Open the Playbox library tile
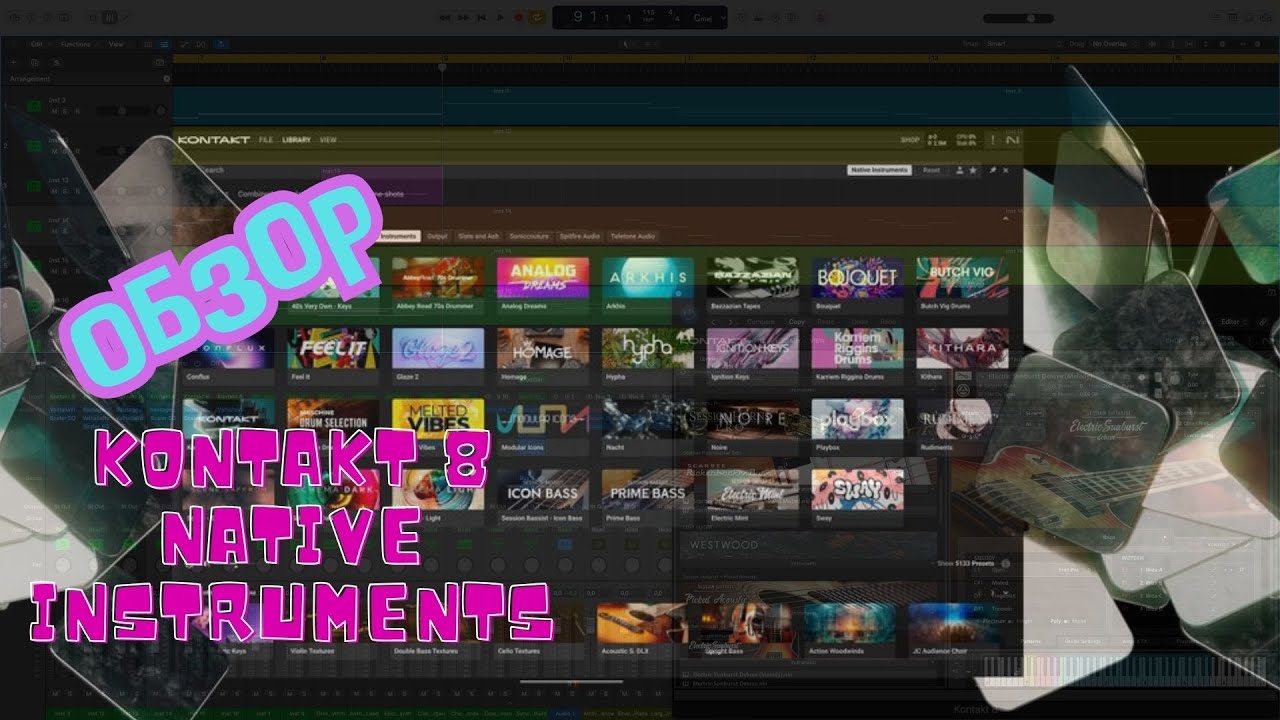Image resolution: width=1280 pixels, height=720 pixels. tap(858, 427)
